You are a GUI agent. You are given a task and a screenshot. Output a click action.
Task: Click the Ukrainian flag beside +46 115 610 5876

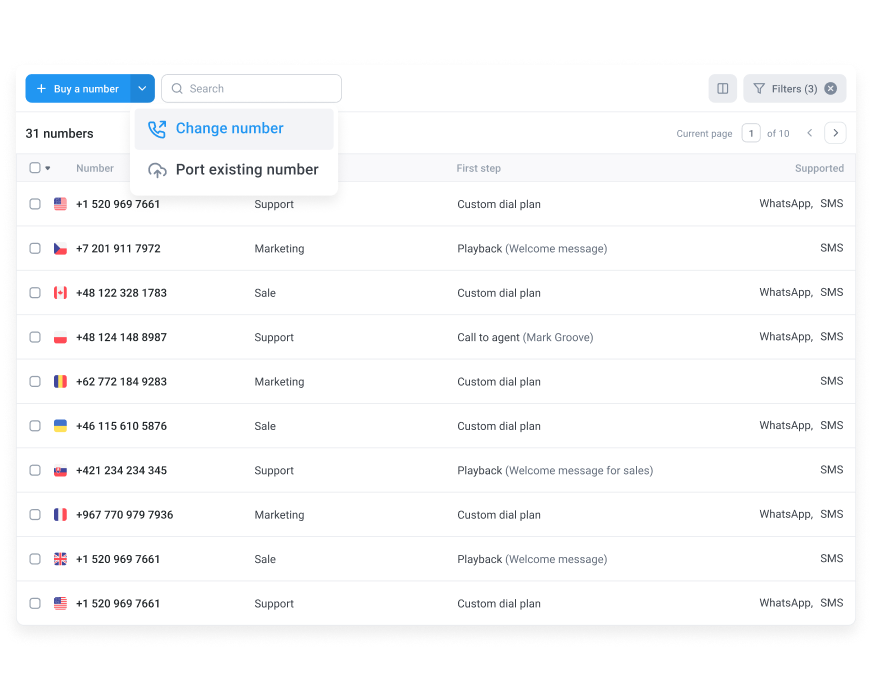[x=60, y=426]
